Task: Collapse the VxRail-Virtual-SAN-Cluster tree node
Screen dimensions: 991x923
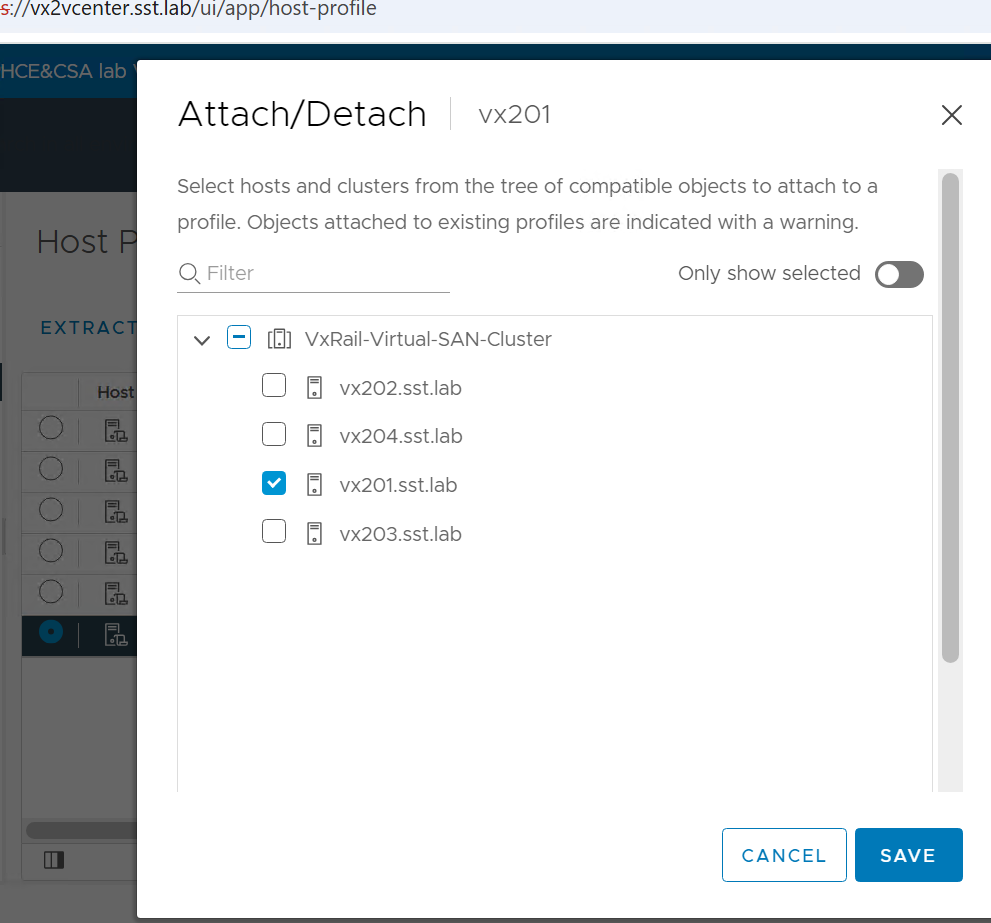Action: pyautogui.click(x=202, y=341)
